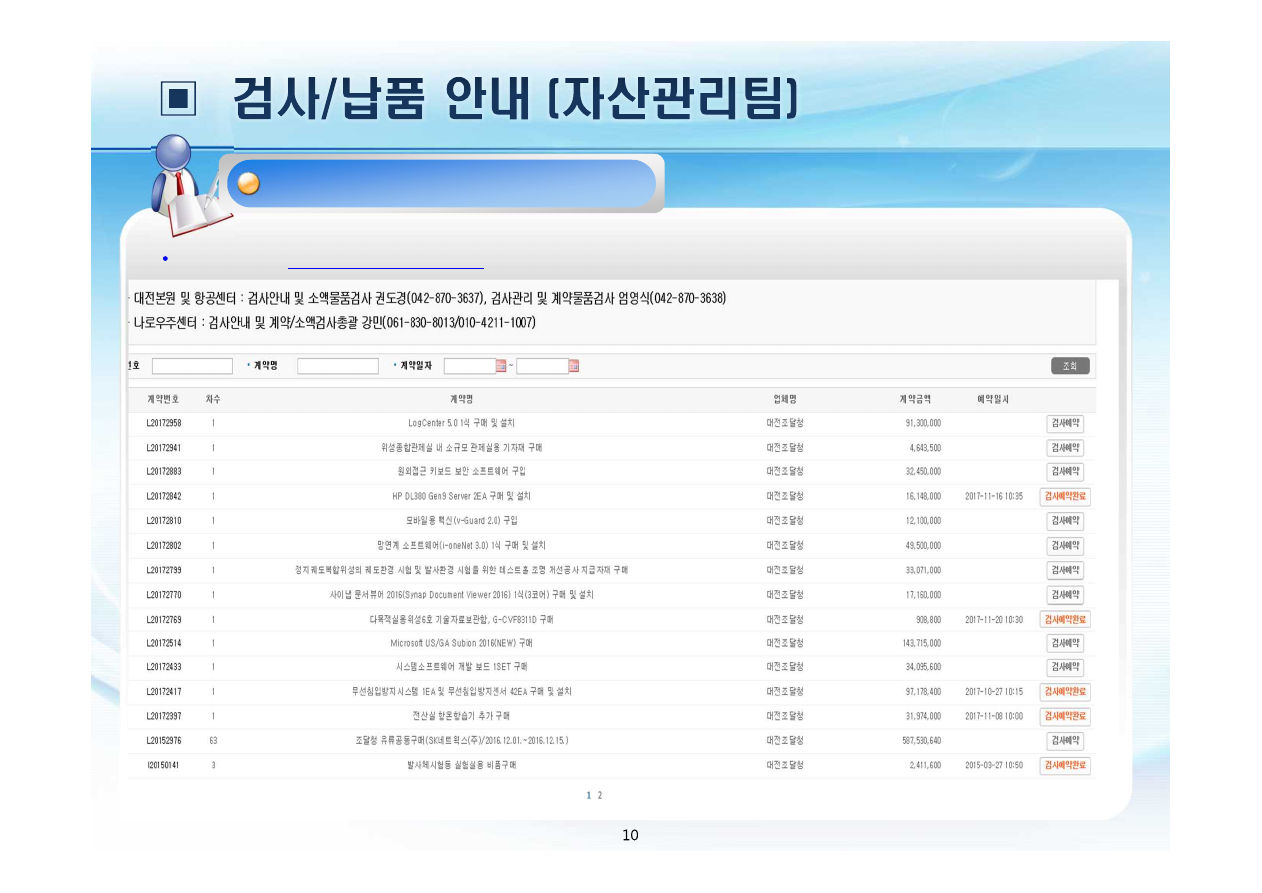Open the contract start date calendar icon
The height and width of the screenshot is (893, 1262).
pos(501,366)
